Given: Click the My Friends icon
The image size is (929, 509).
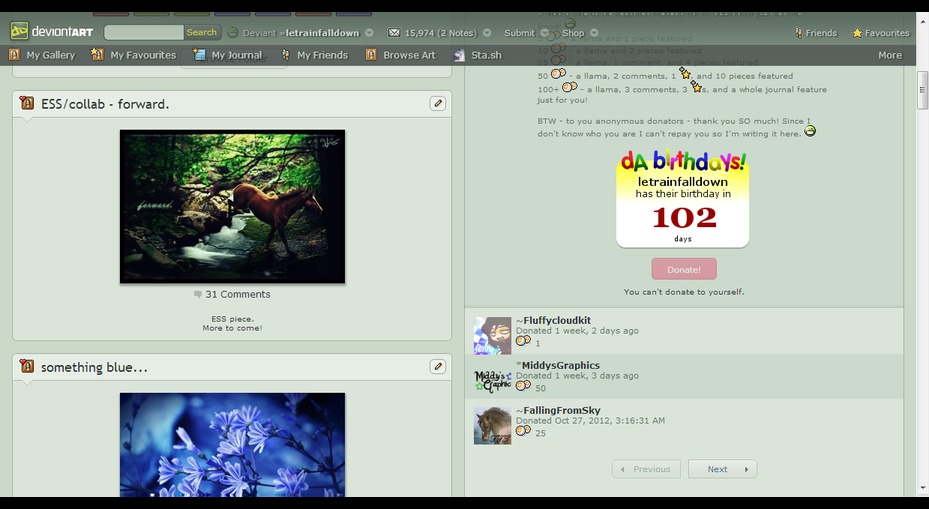Looking at the screenshot, I should 286,55.
